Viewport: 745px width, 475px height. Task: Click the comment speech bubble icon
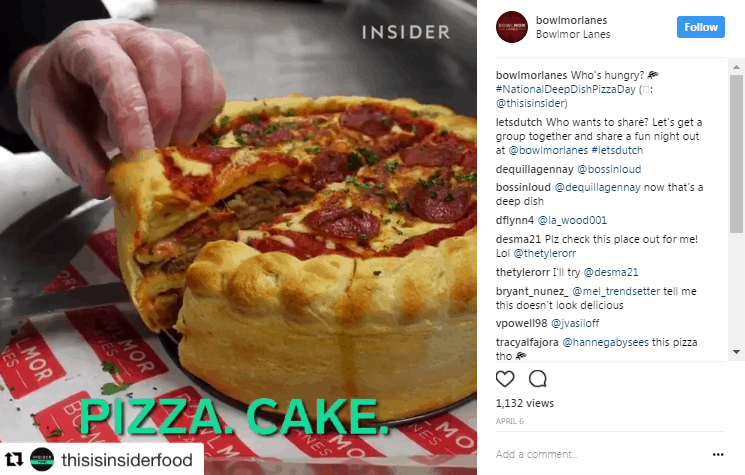coord(537,379)
